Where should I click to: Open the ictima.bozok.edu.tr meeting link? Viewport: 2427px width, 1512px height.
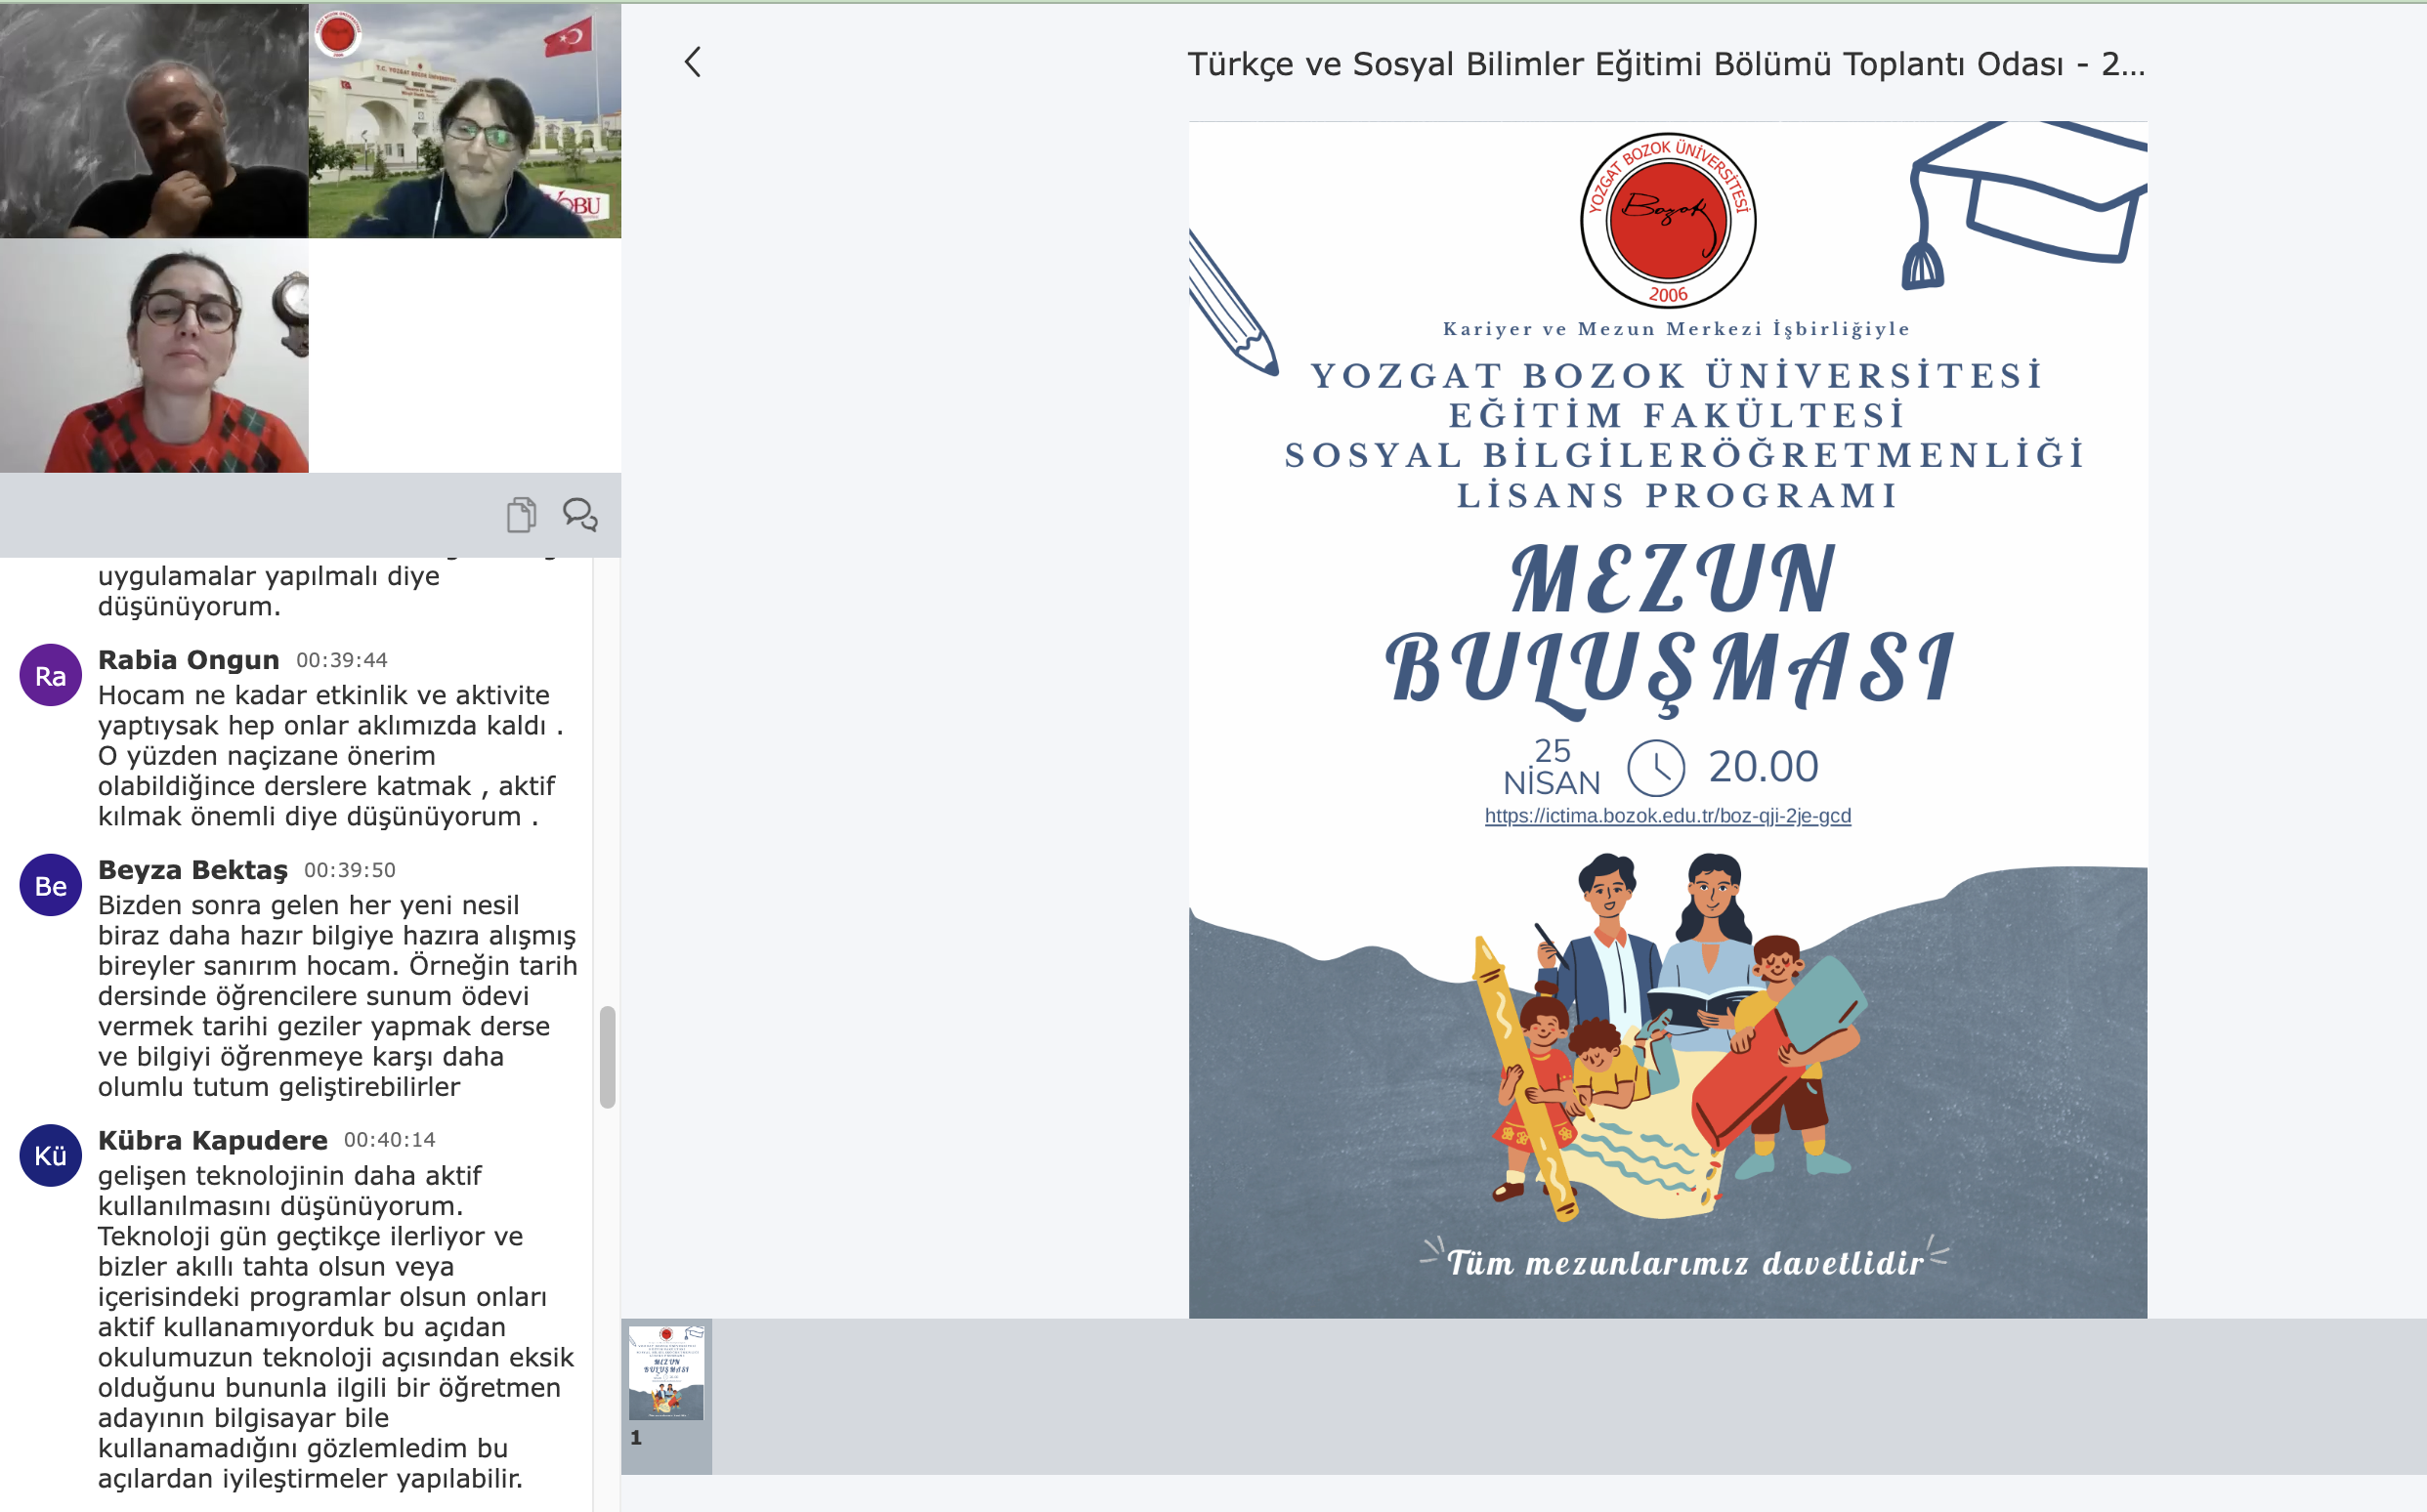1667,816
